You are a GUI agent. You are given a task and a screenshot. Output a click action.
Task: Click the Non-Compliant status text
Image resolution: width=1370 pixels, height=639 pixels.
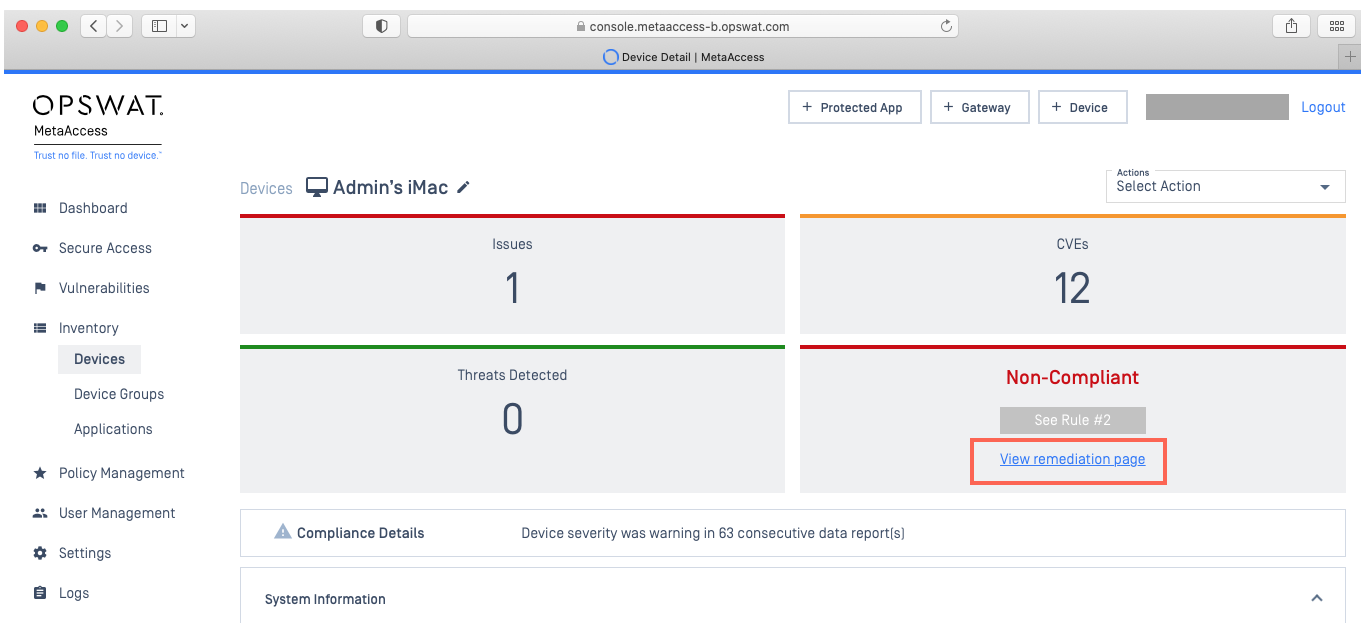click(1072, 377)
